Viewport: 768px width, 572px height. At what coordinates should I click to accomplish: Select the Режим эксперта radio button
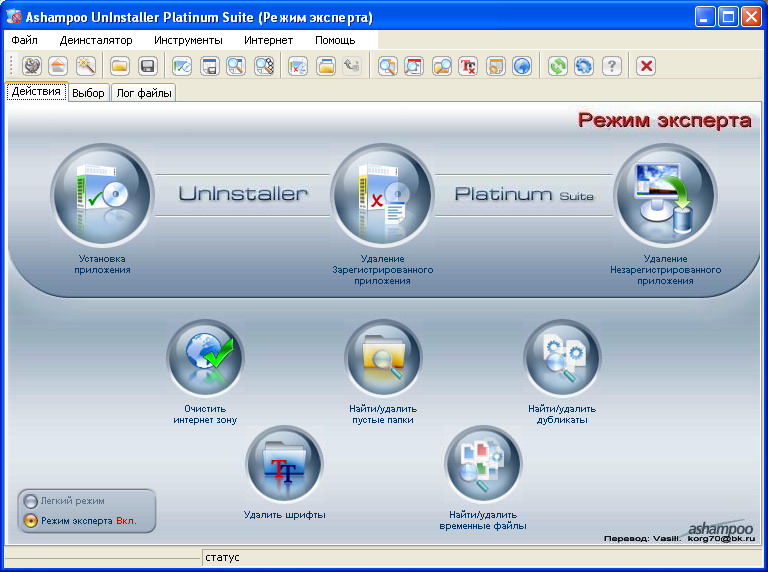[31, 521]
